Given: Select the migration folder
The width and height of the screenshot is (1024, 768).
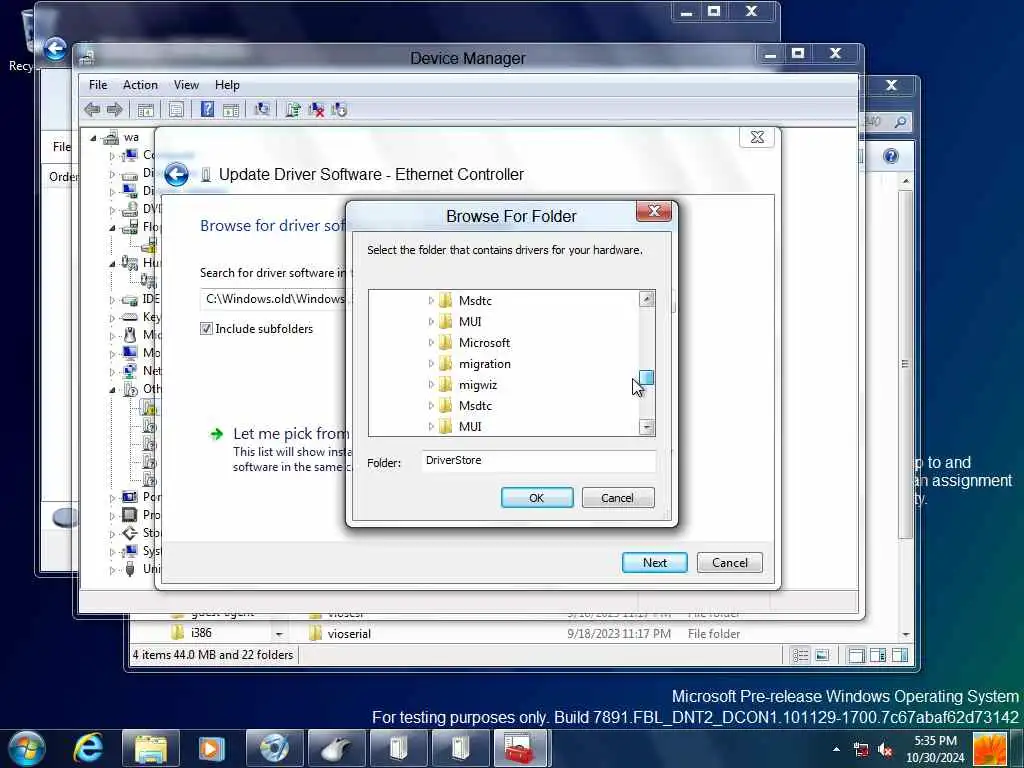Looking at the screenshot, I should click(485, 364).
